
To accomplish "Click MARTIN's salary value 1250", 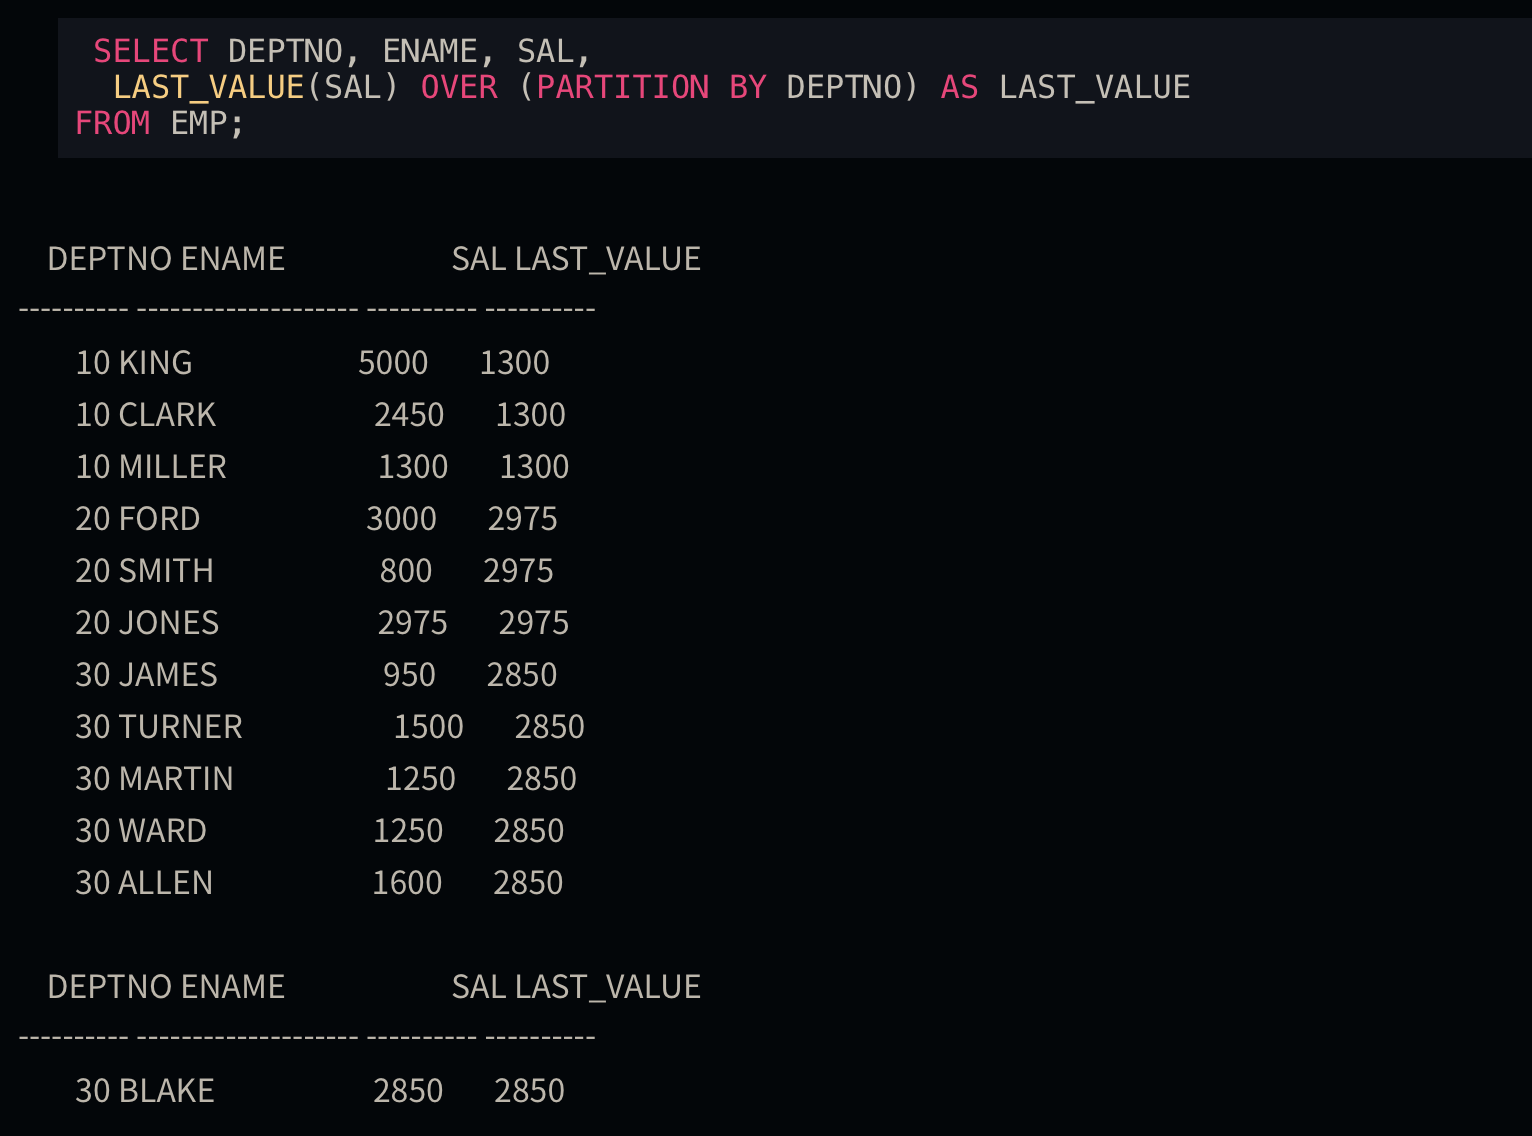I will (420, 778).
